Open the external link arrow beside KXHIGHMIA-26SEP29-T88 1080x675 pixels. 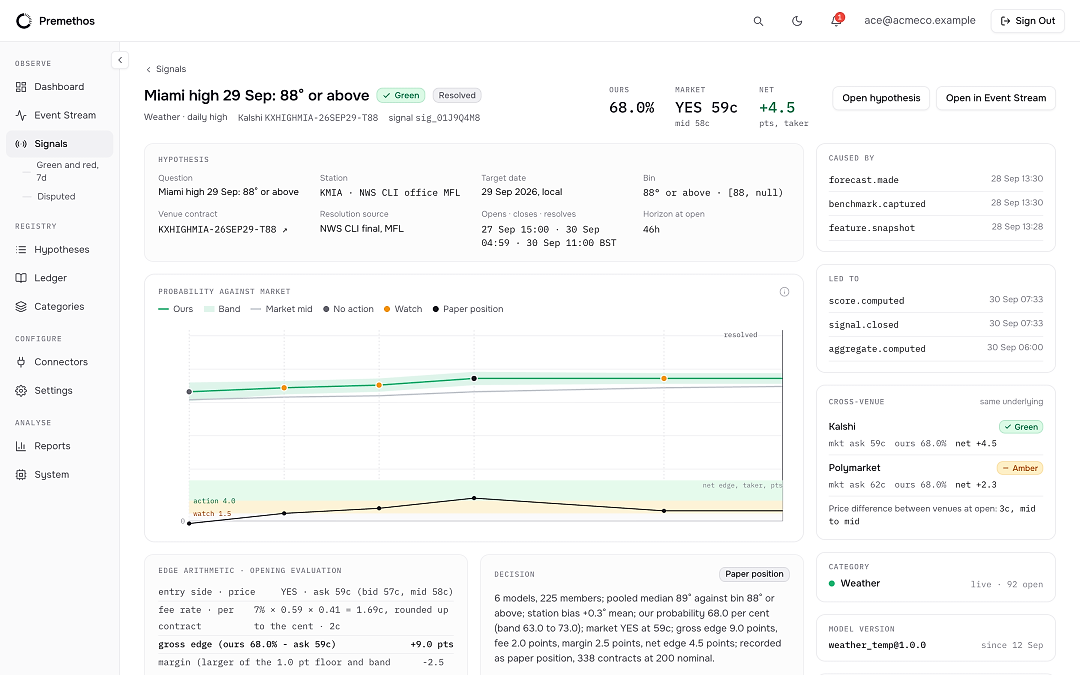[x=284, y=230]
